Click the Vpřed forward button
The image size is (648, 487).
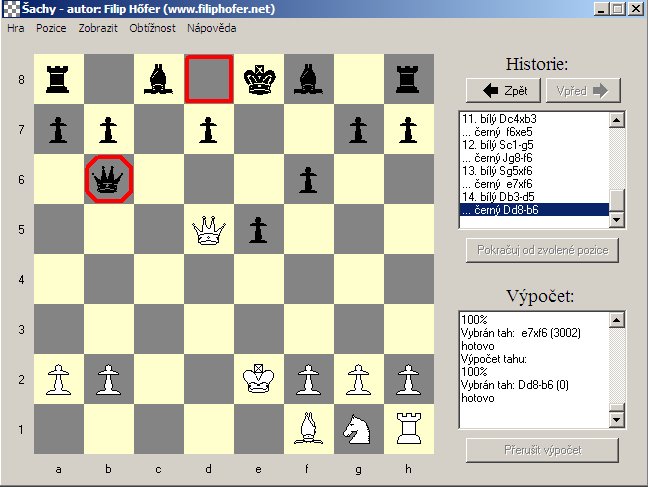pyautogui.click(x=583, y=91)
